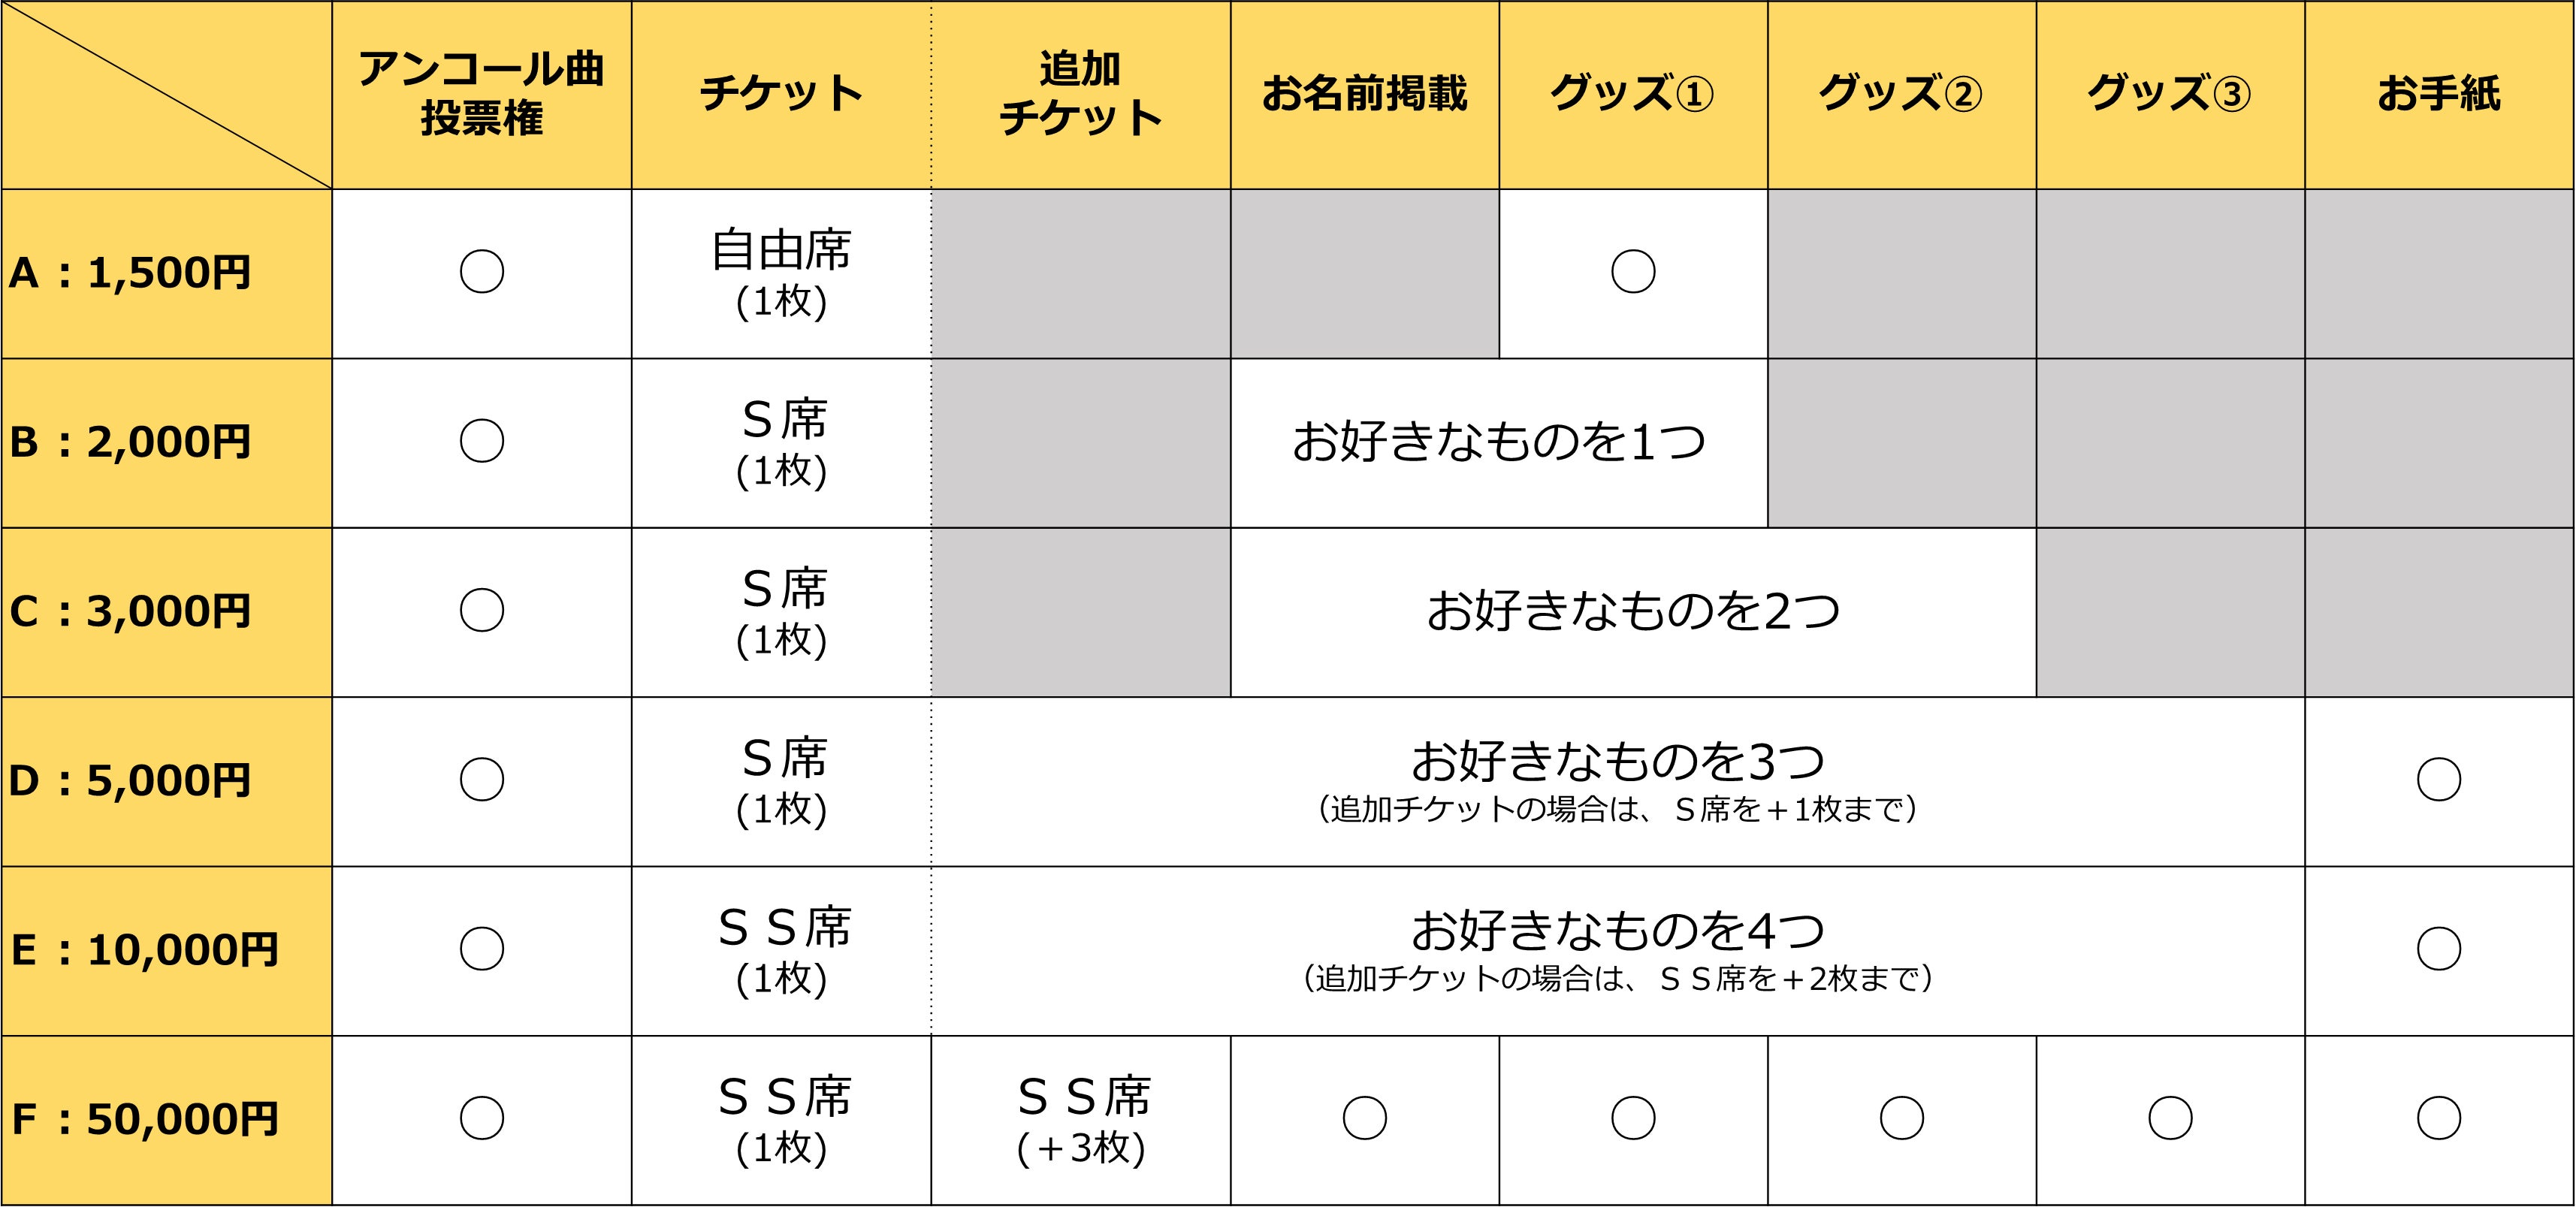Click the グッズ③ circle in row F

2169,1118
